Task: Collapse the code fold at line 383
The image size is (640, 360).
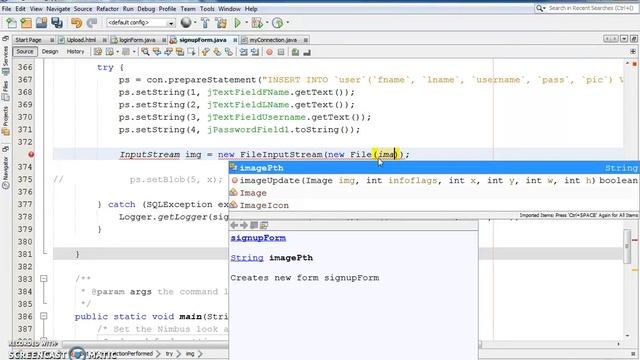Action: coord(44,279)
